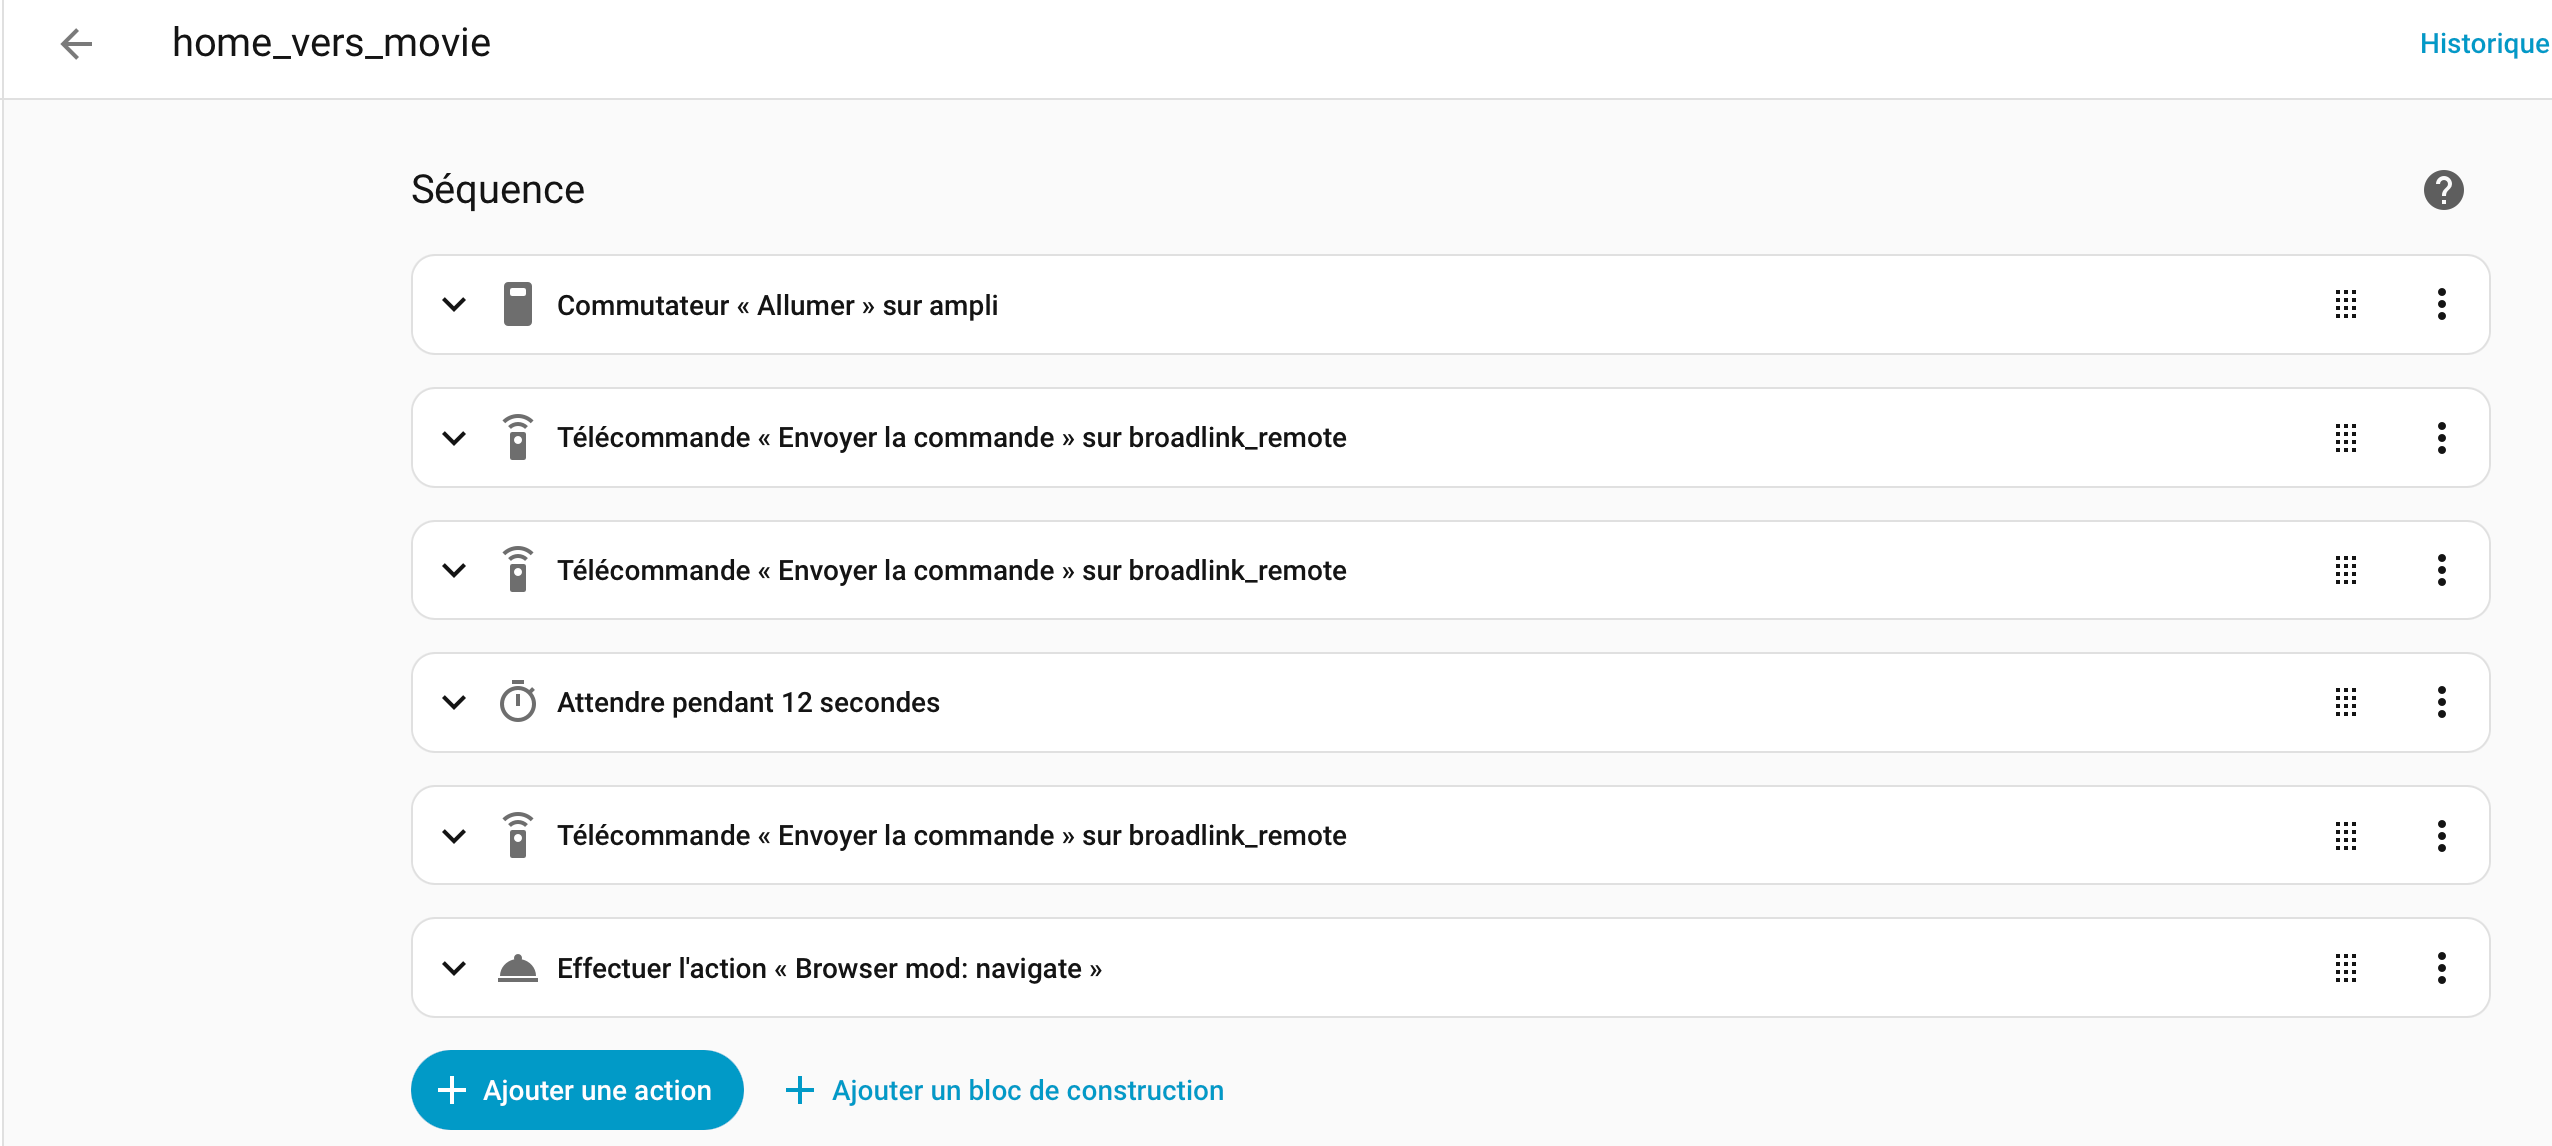This screenshot has width=2552, height=1146.
Task: Open three-dot menu of first broadlink_remote action
Action: 2442,438
